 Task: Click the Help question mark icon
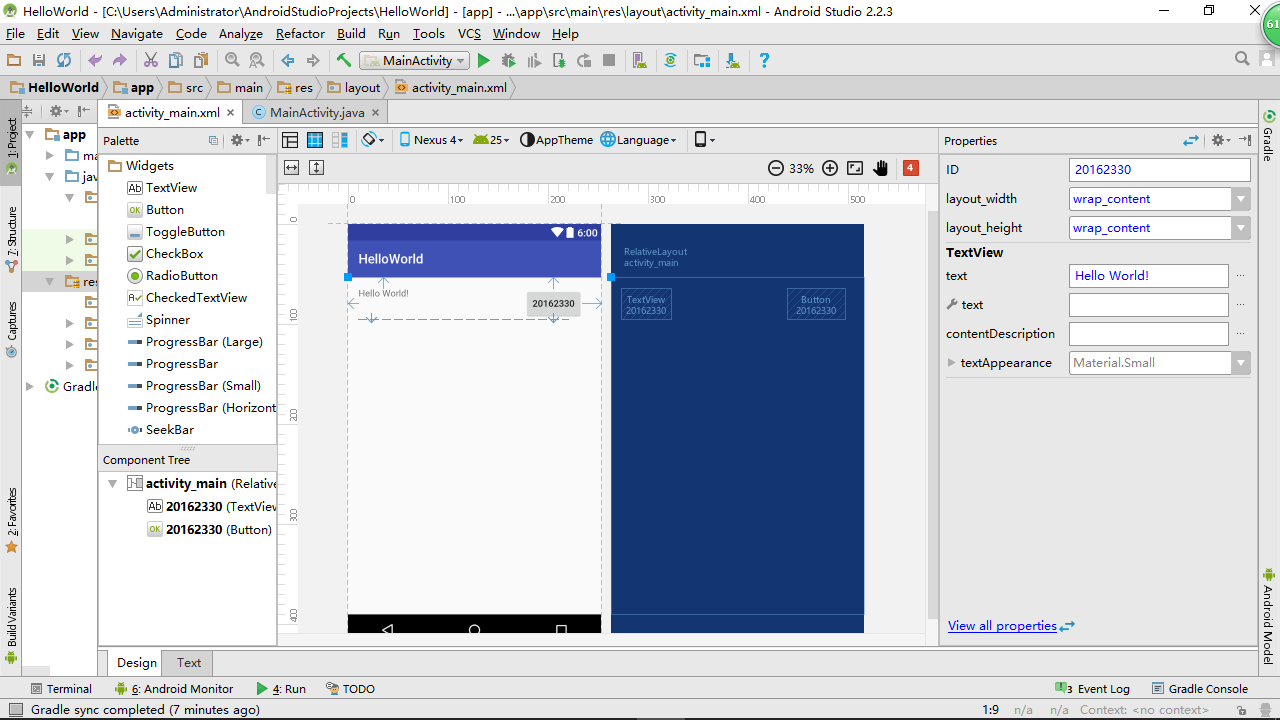tap(764, 60)
